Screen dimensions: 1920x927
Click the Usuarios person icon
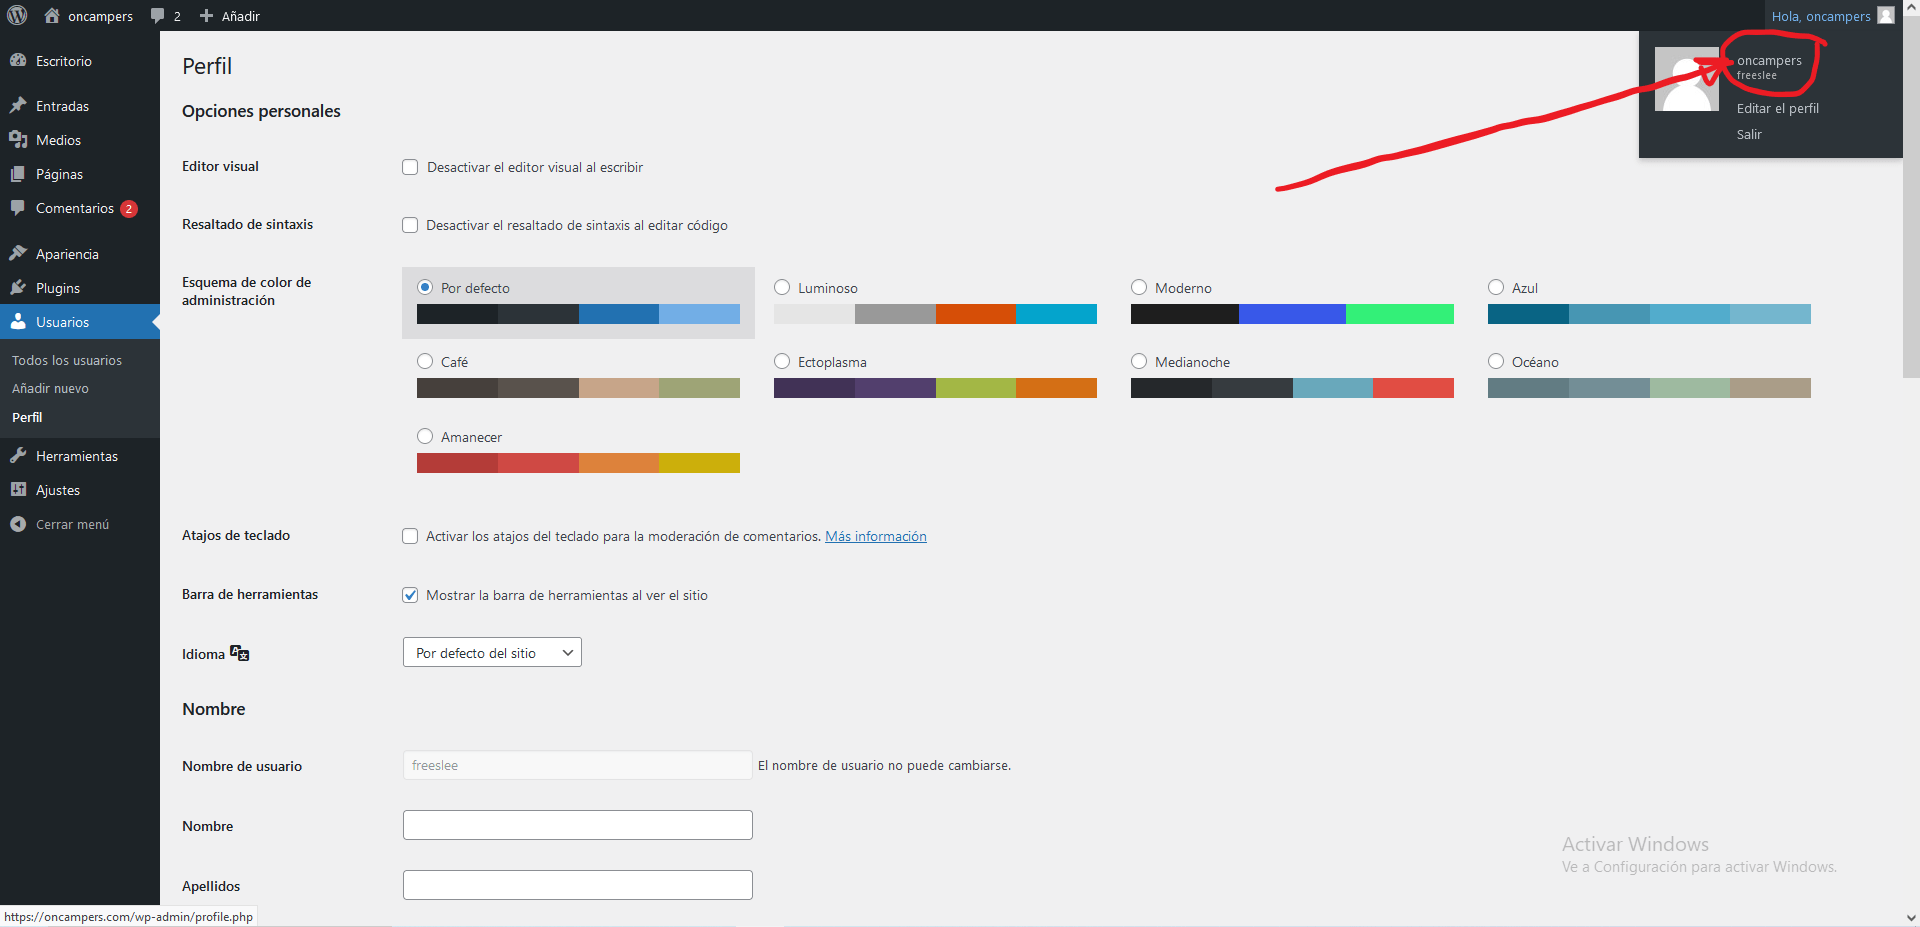pos(18,321)
